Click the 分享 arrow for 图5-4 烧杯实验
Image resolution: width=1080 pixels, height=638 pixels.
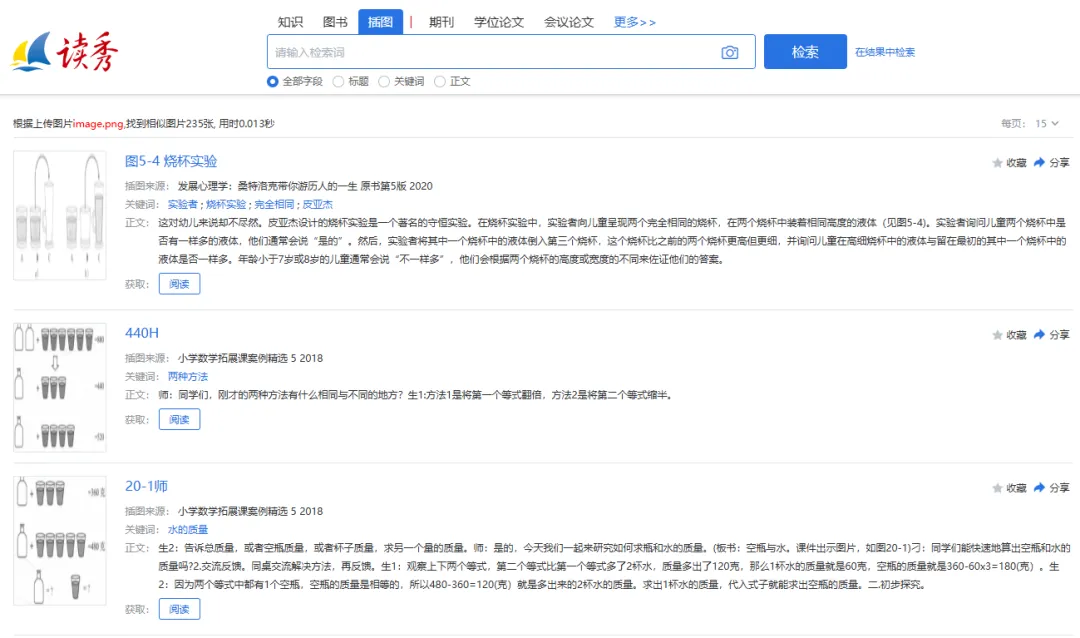(x=1040, y=162)
